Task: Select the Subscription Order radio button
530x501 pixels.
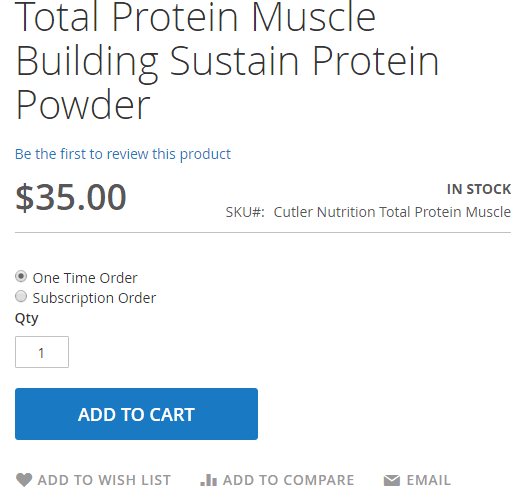Action: (21, 296)
